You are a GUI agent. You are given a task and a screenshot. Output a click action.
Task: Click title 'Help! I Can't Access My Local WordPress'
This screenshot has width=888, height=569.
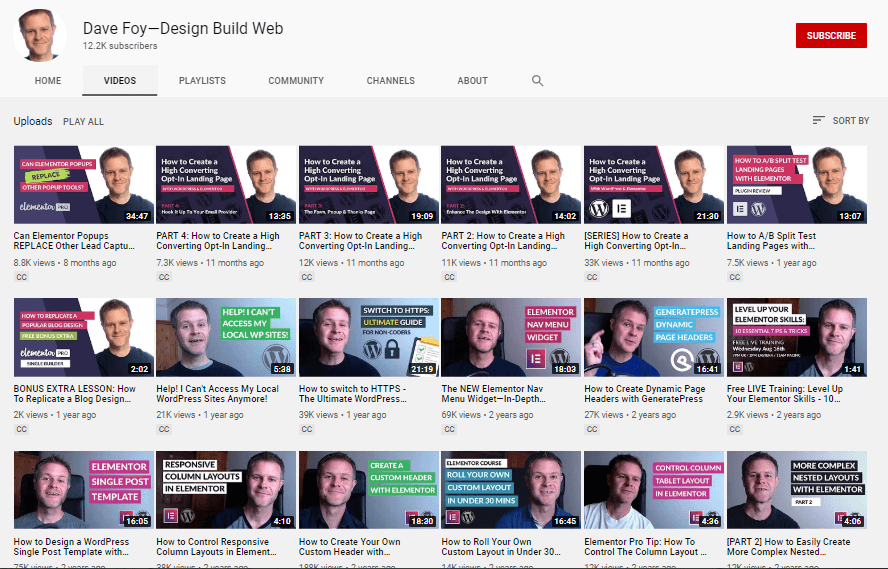(x=217, y=393)
